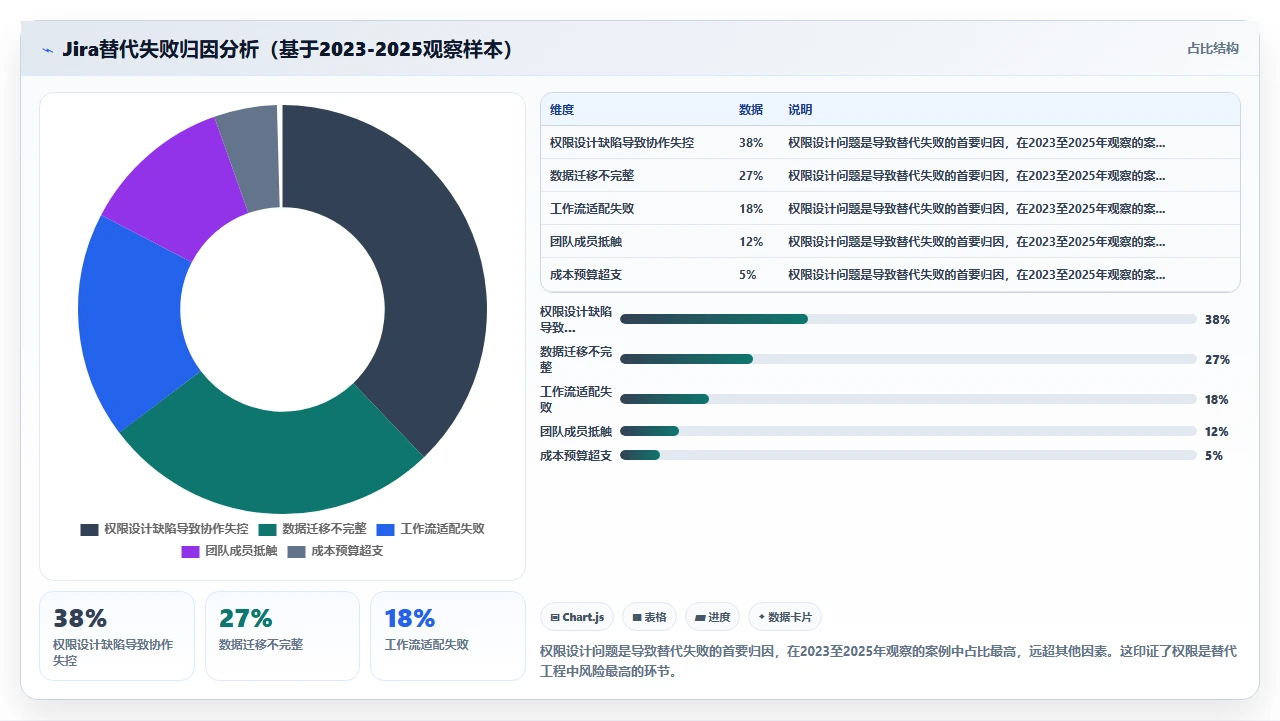This screenshot has height=721, width=1280.
Task: Click the 进度 chip
Action: [x=712, y=617]
